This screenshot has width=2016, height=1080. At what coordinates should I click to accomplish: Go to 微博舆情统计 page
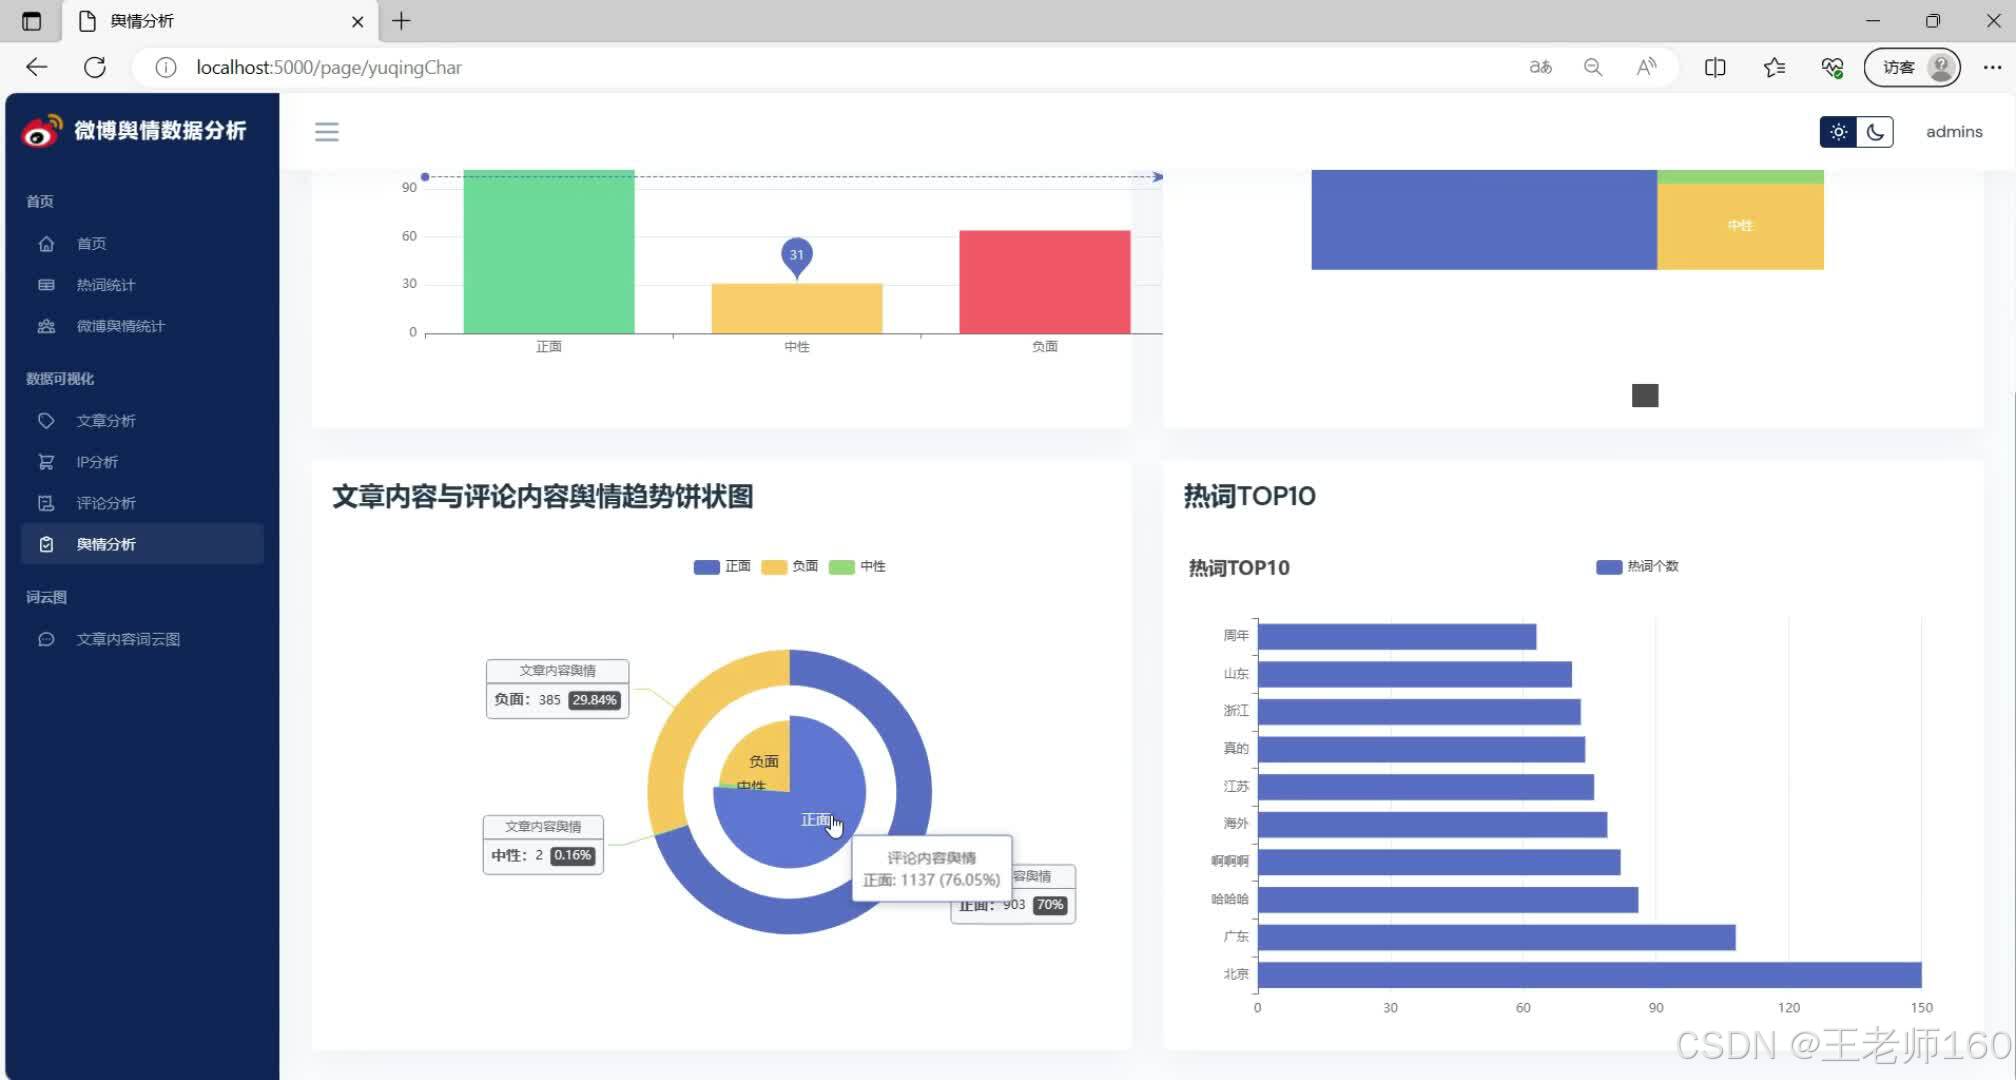(x=120, y=326)
